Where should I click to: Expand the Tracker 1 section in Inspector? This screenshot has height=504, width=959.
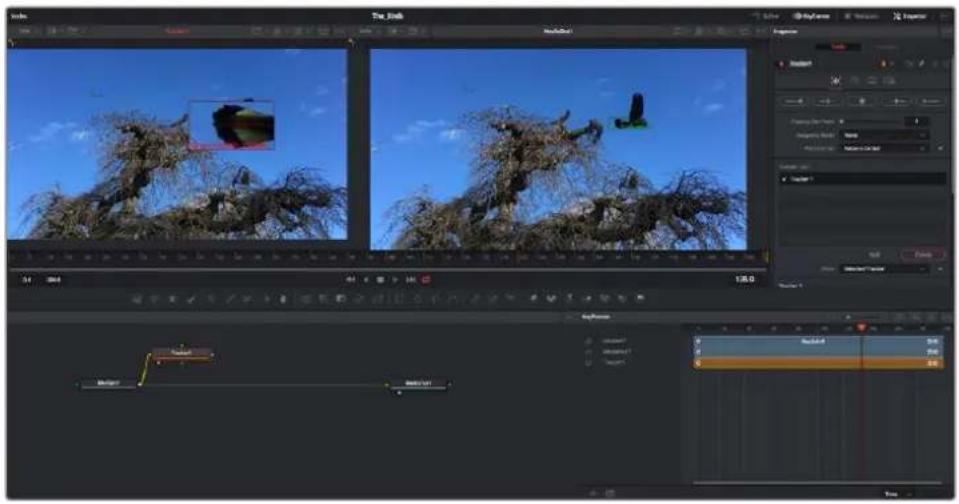pyautogui.click(x=791, y=285)
